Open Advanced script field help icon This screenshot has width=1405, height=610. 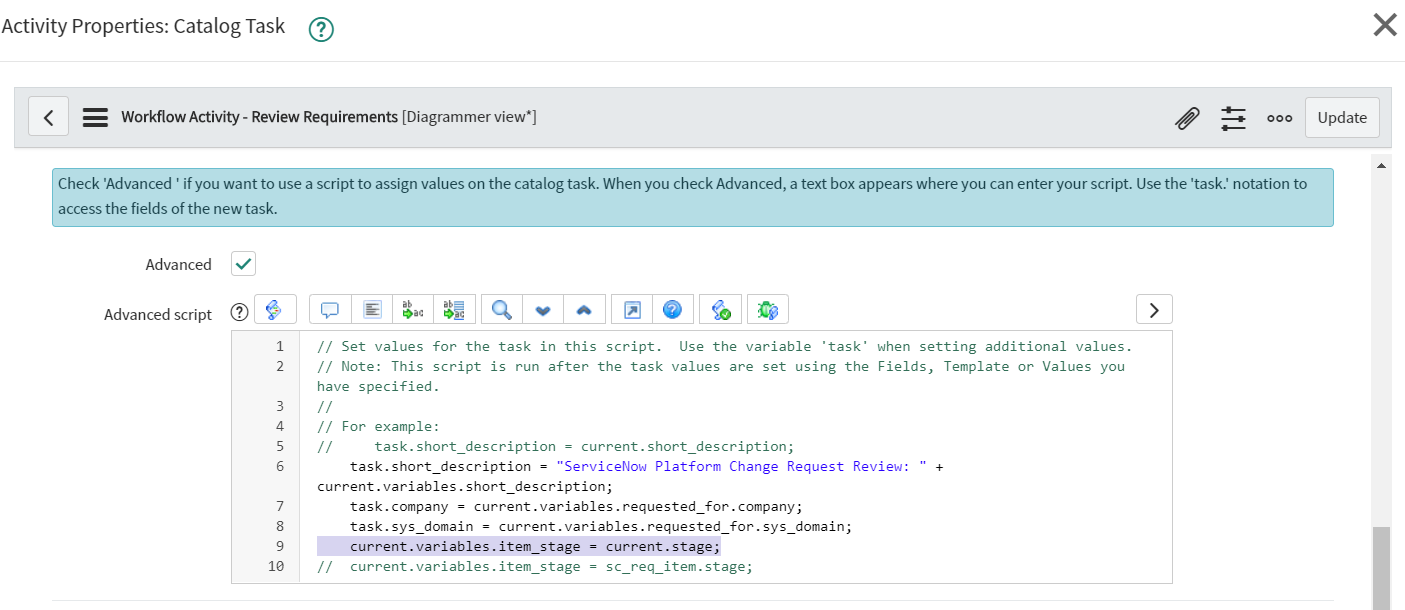pyautogui.click(x=239, y=312)
